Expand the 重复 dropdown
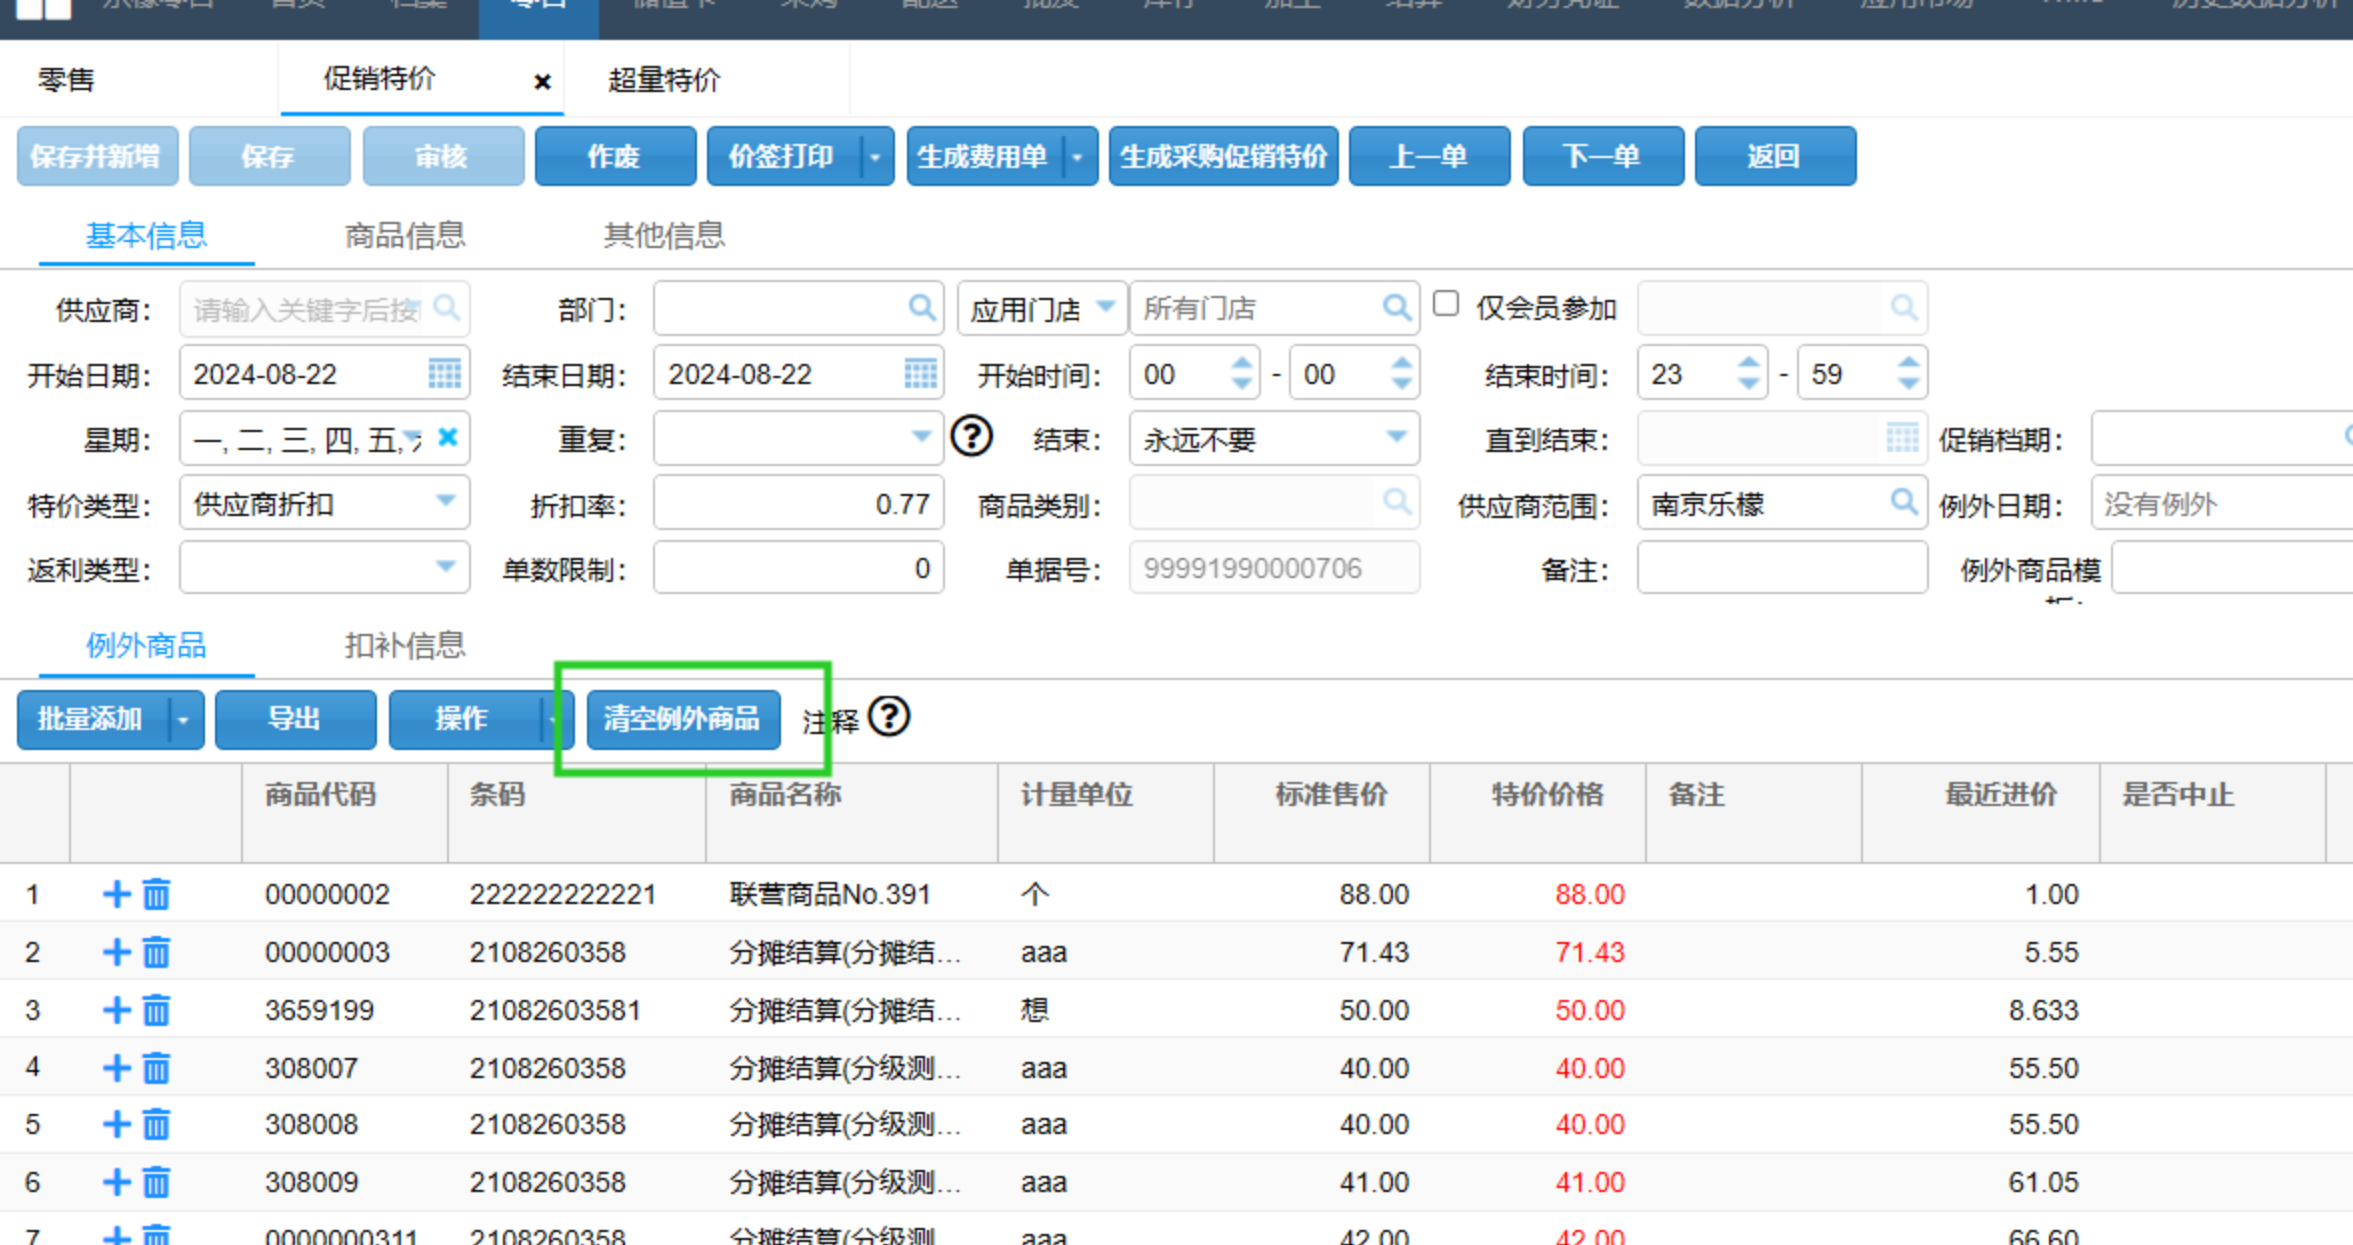 921,437
